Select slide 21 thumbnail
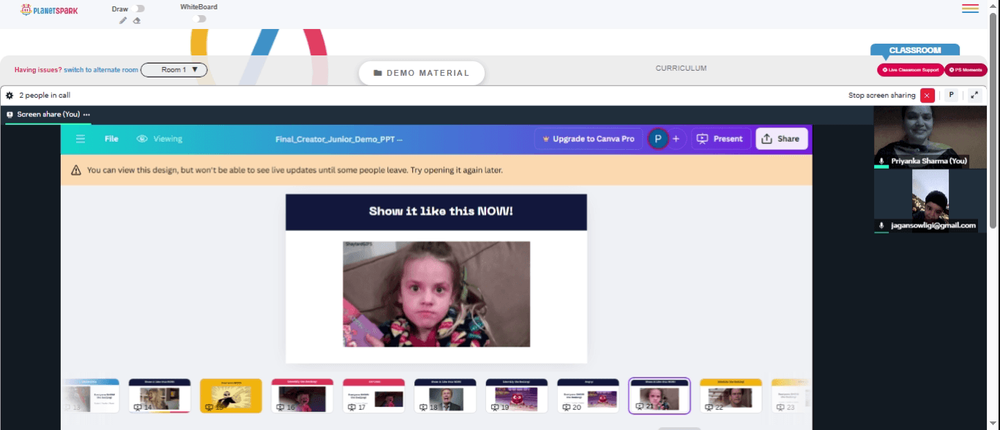The image size is (1000, 430). tap(659, 396)
